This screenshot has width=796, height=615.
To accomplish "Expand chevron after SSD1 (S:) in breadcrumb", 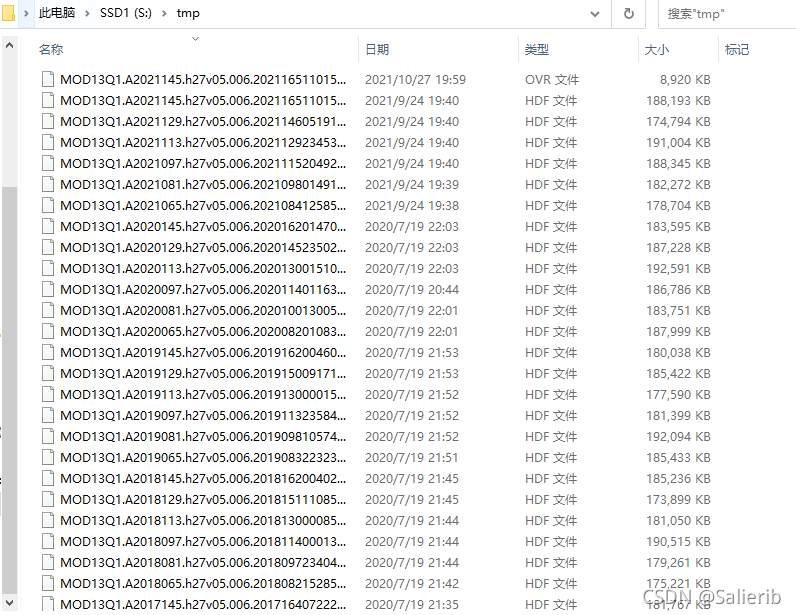I will tap(164, 13).
